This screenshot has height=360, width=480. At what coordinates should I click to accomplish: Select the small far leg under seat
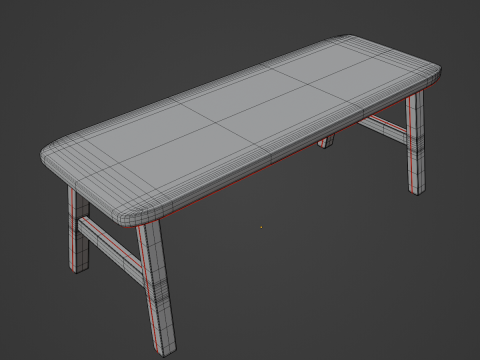(x=326, y=141)
